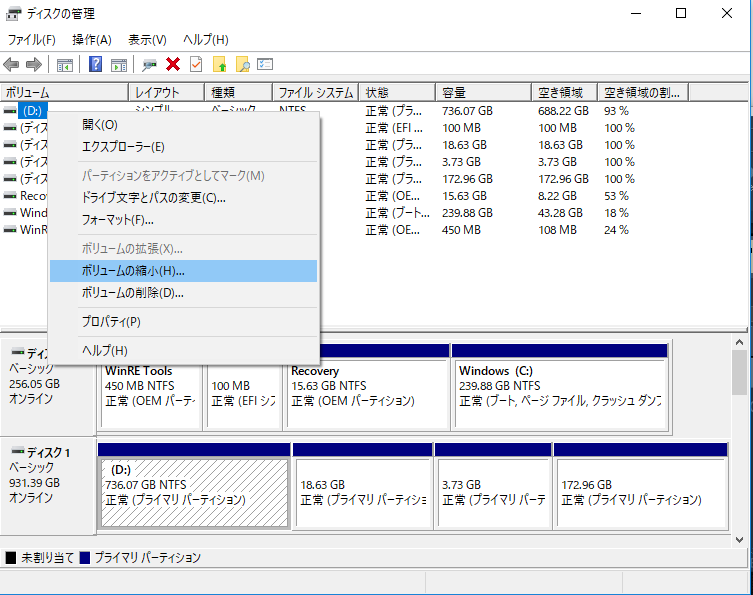Open the 表示(V) menu

[x=147, y=39]
